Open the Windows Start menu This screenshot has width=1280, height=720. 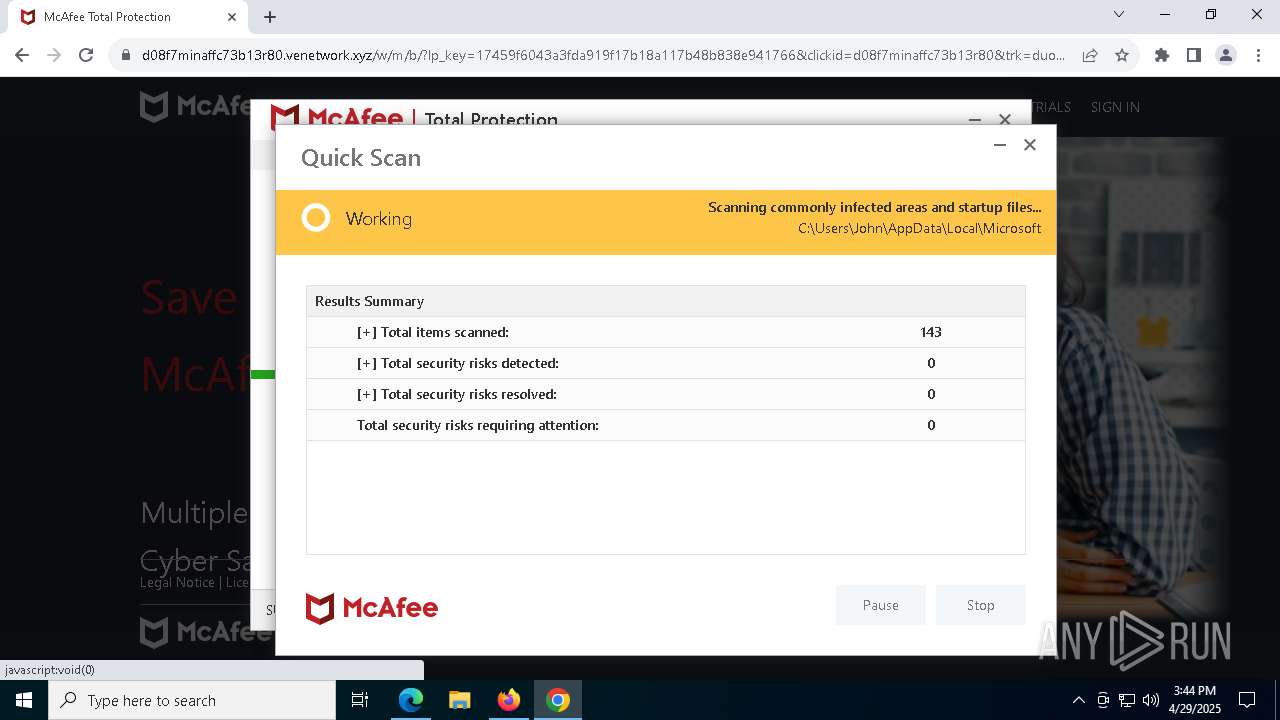pyautogui.click(x=24, y=700)
